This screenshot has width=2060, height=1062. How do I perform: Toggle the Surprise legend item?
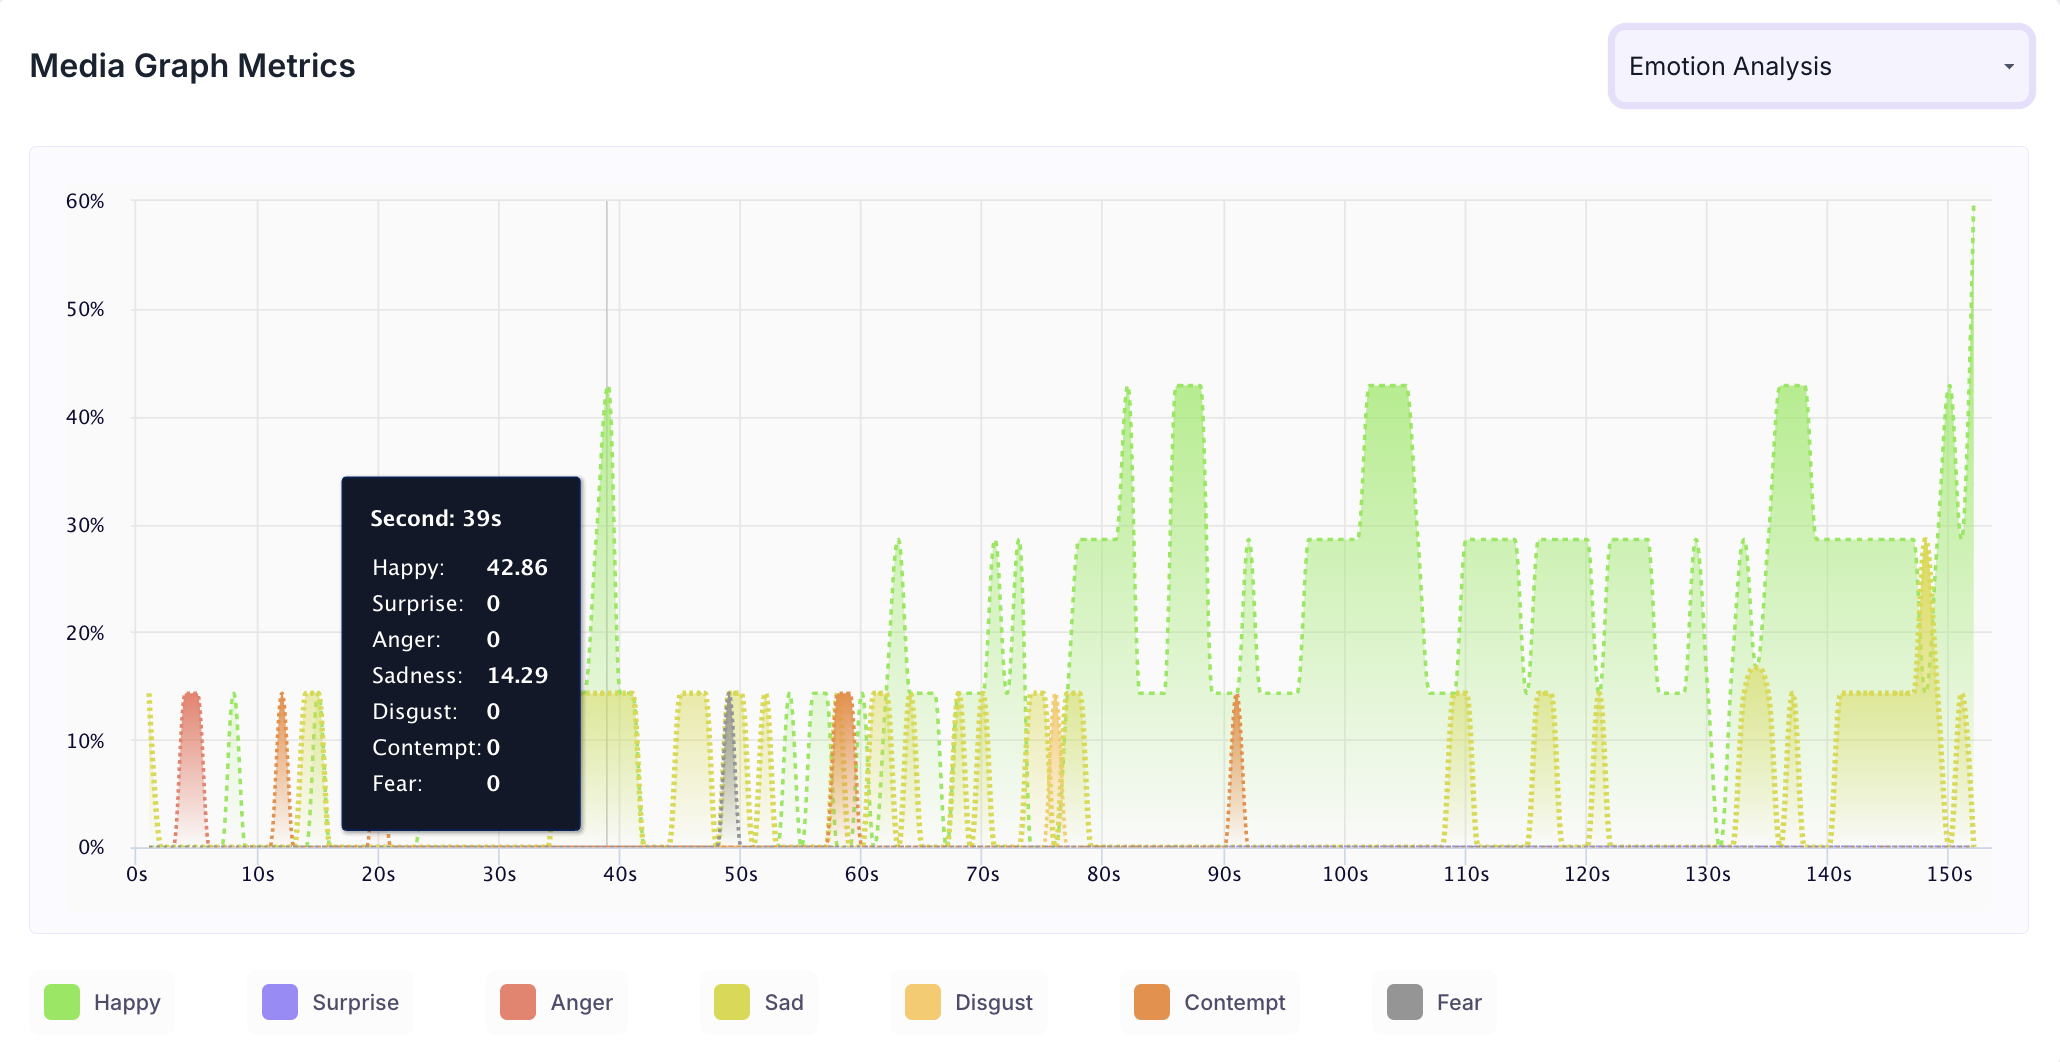[x=330, y=1002]
